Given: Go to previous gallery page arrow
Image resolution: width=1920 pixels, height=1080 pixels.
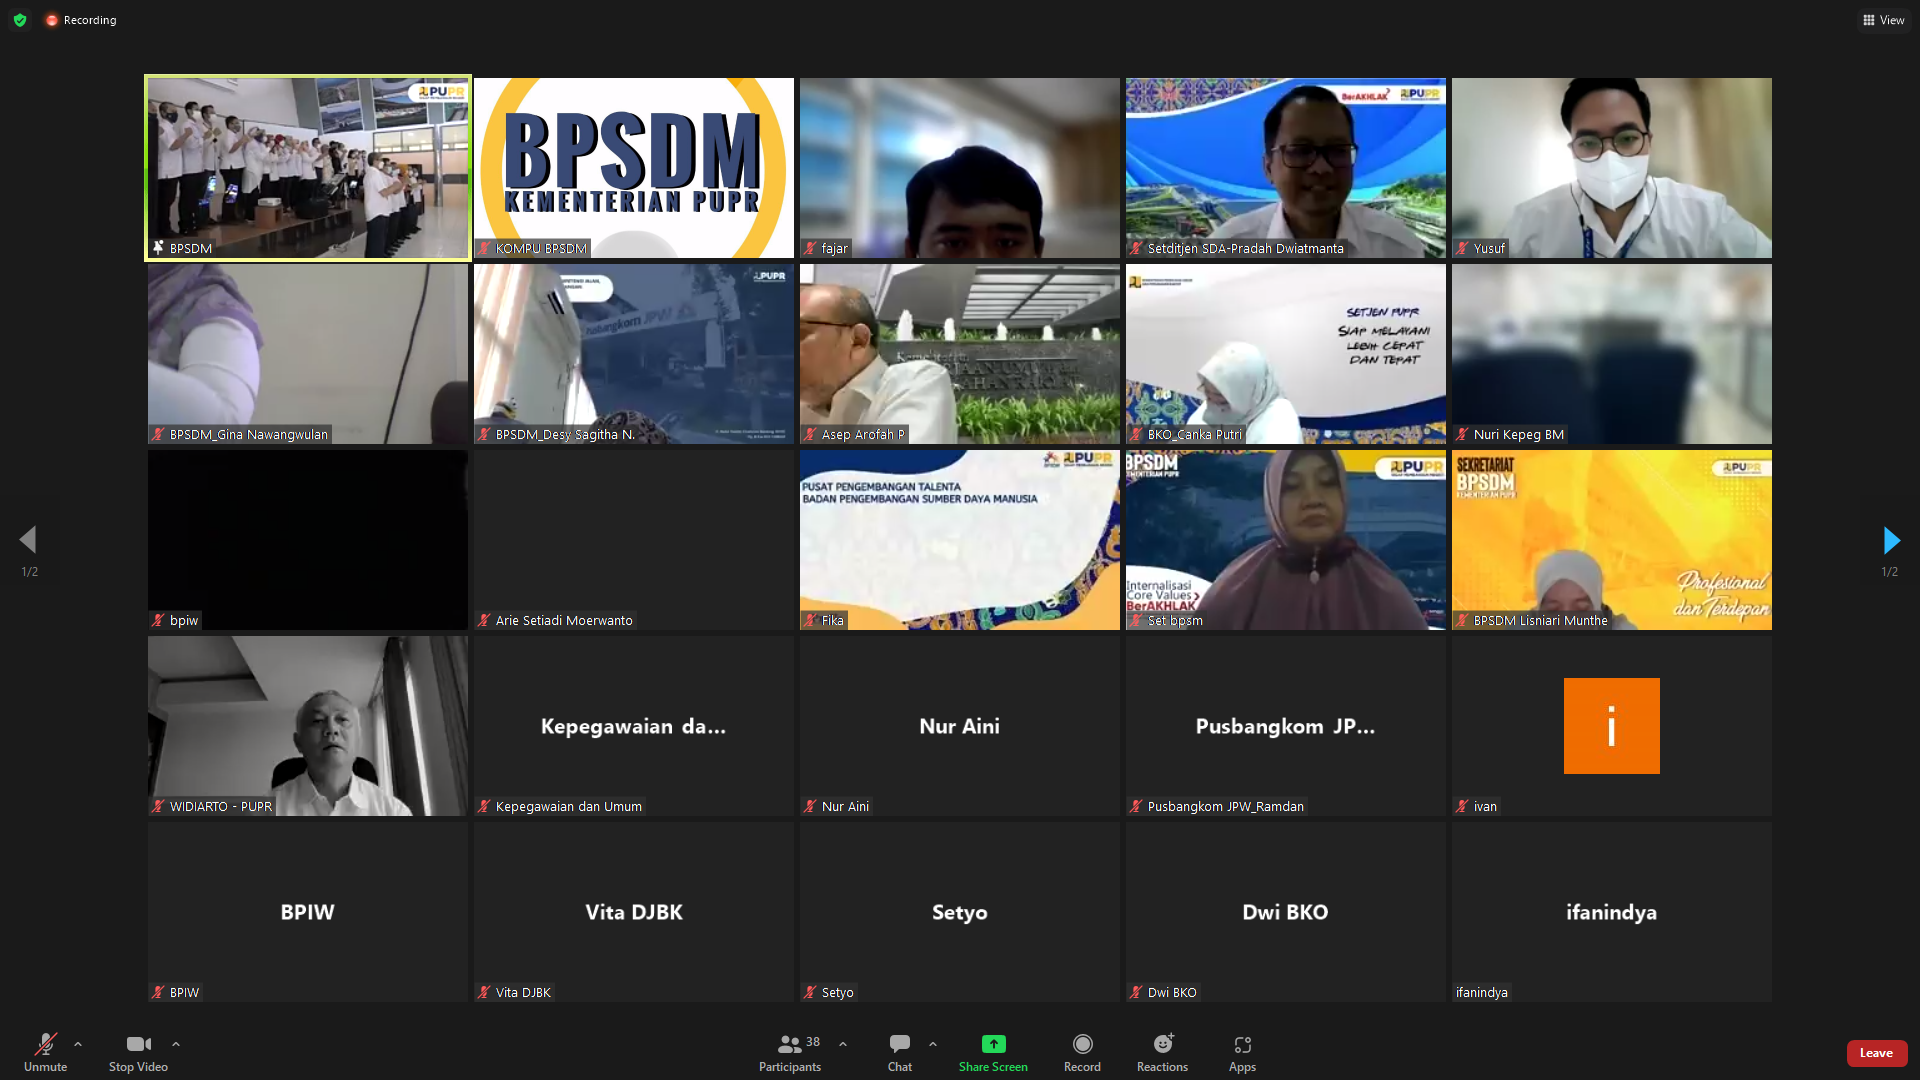Looking at the screenshot, I should click(28, 540).
